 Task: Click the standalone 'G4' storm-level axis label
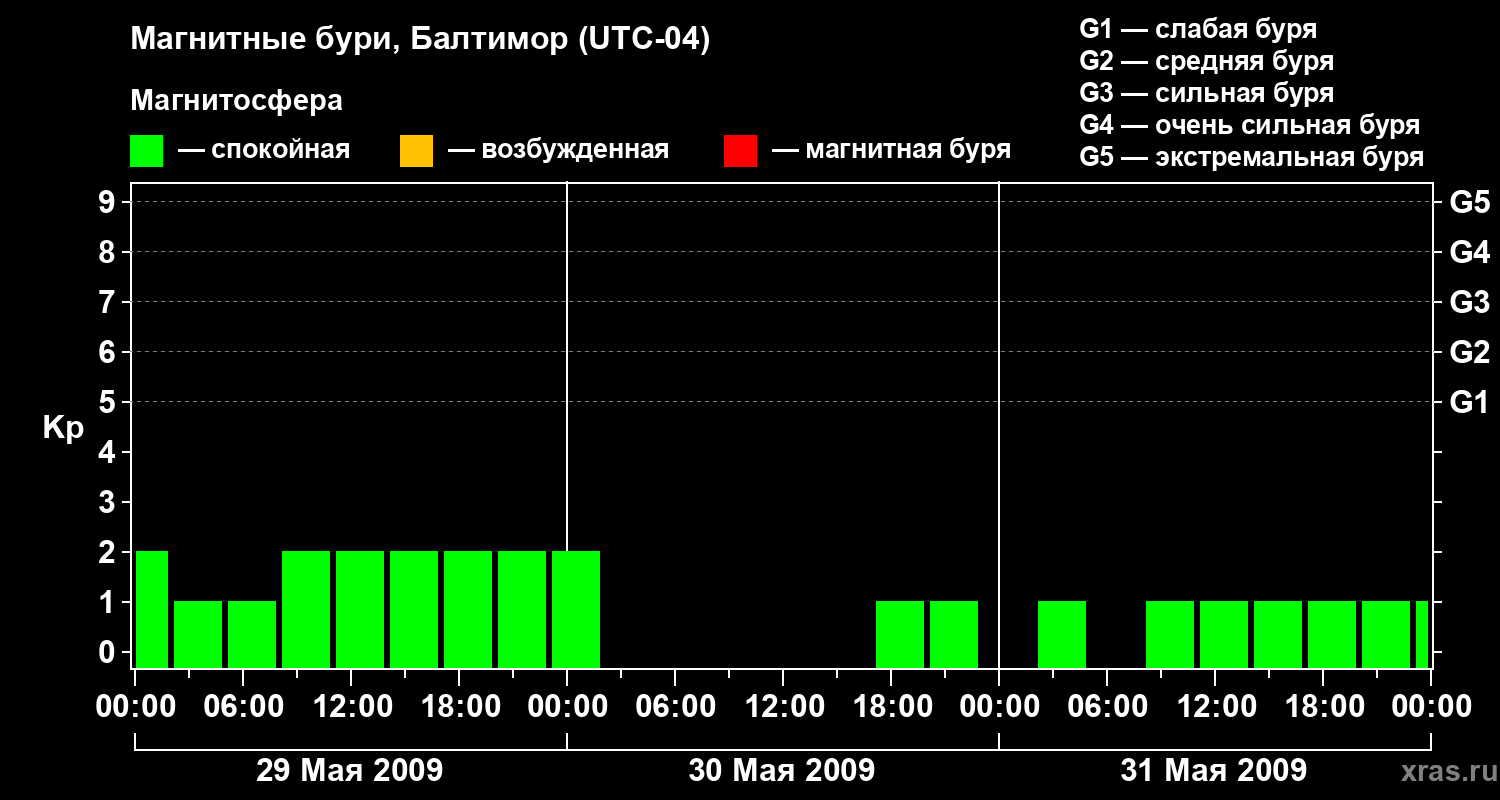1470,252
